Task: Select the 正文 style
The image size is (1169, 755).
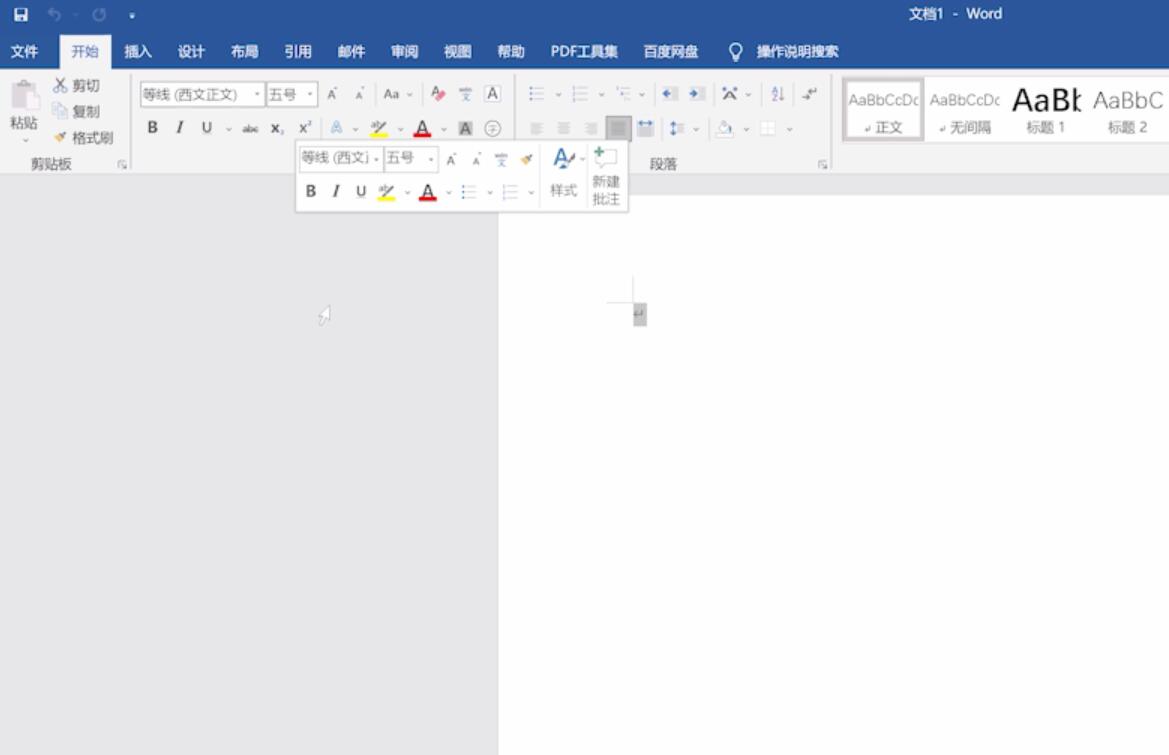Action: 883,109
